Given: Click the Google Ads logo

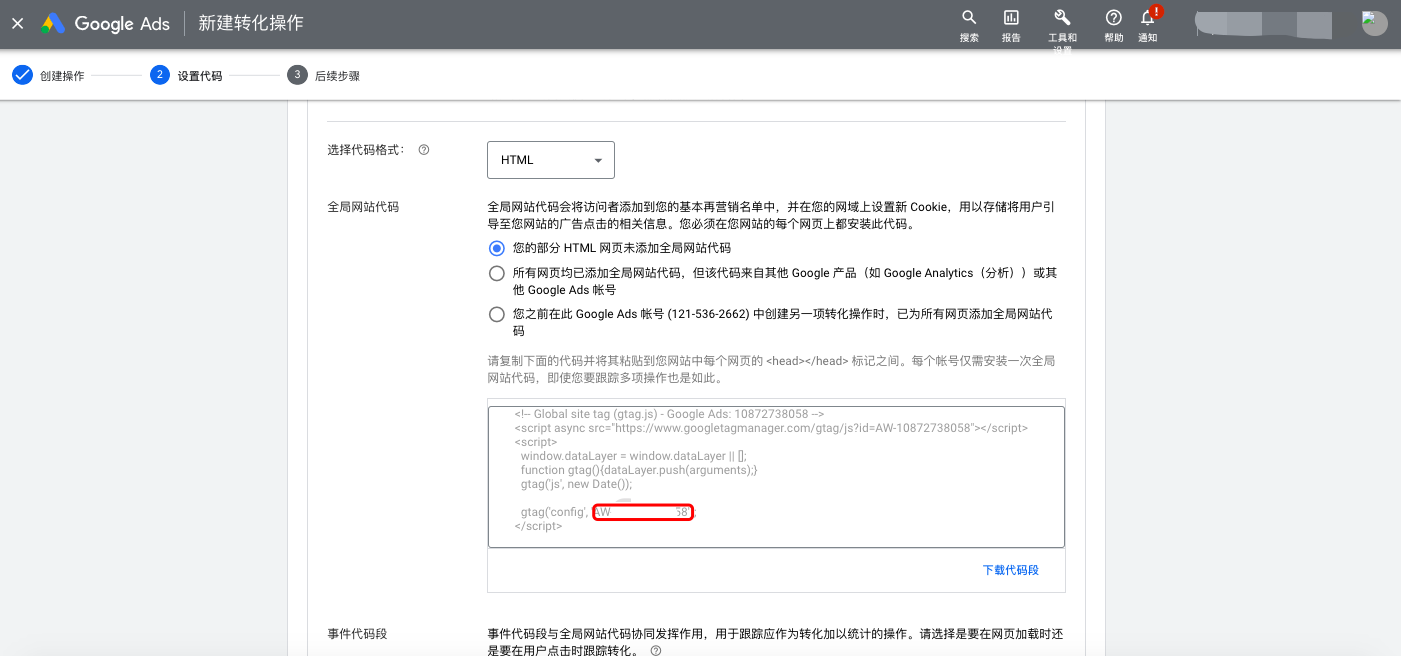Looking at the screenshot, I should coord(105,23).
